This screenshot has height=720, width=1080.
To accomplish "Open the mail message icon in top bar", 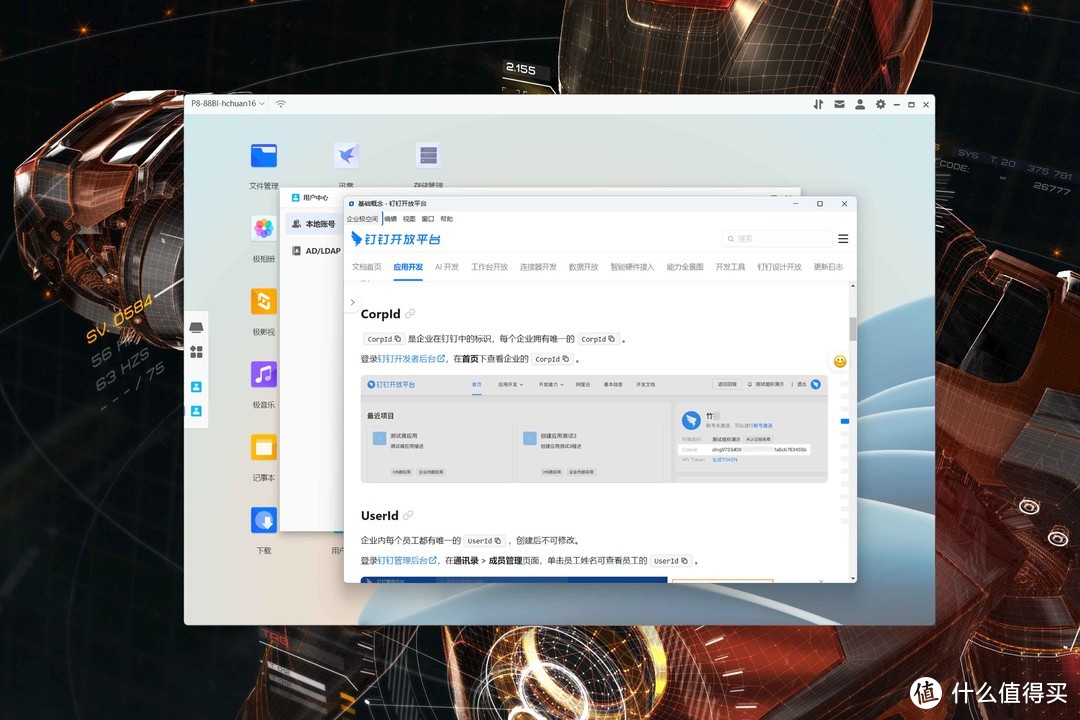I will [x=839, y=104].
